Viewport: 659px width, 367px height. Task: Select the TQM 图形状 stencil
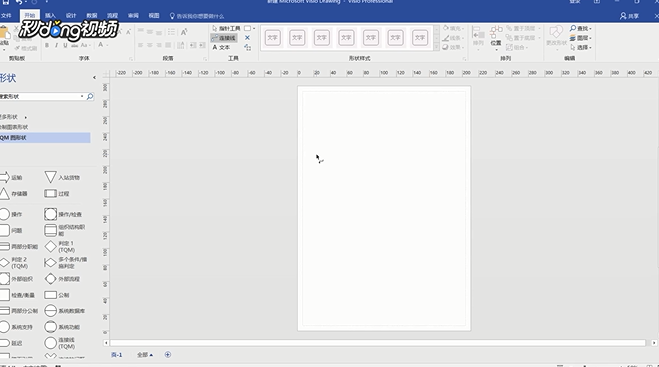(45, 138)
